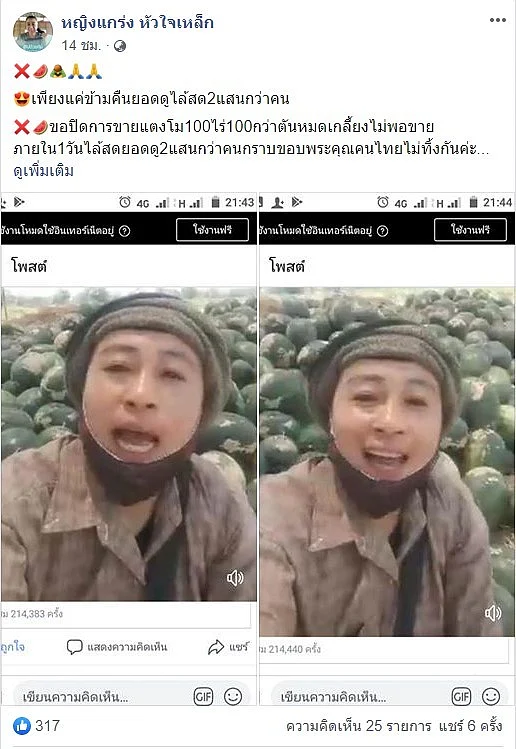Click the emoji smiley in left comment box
Image resolution: width=516 pixels, height=749 pixels.
click(x=233, y=697)
